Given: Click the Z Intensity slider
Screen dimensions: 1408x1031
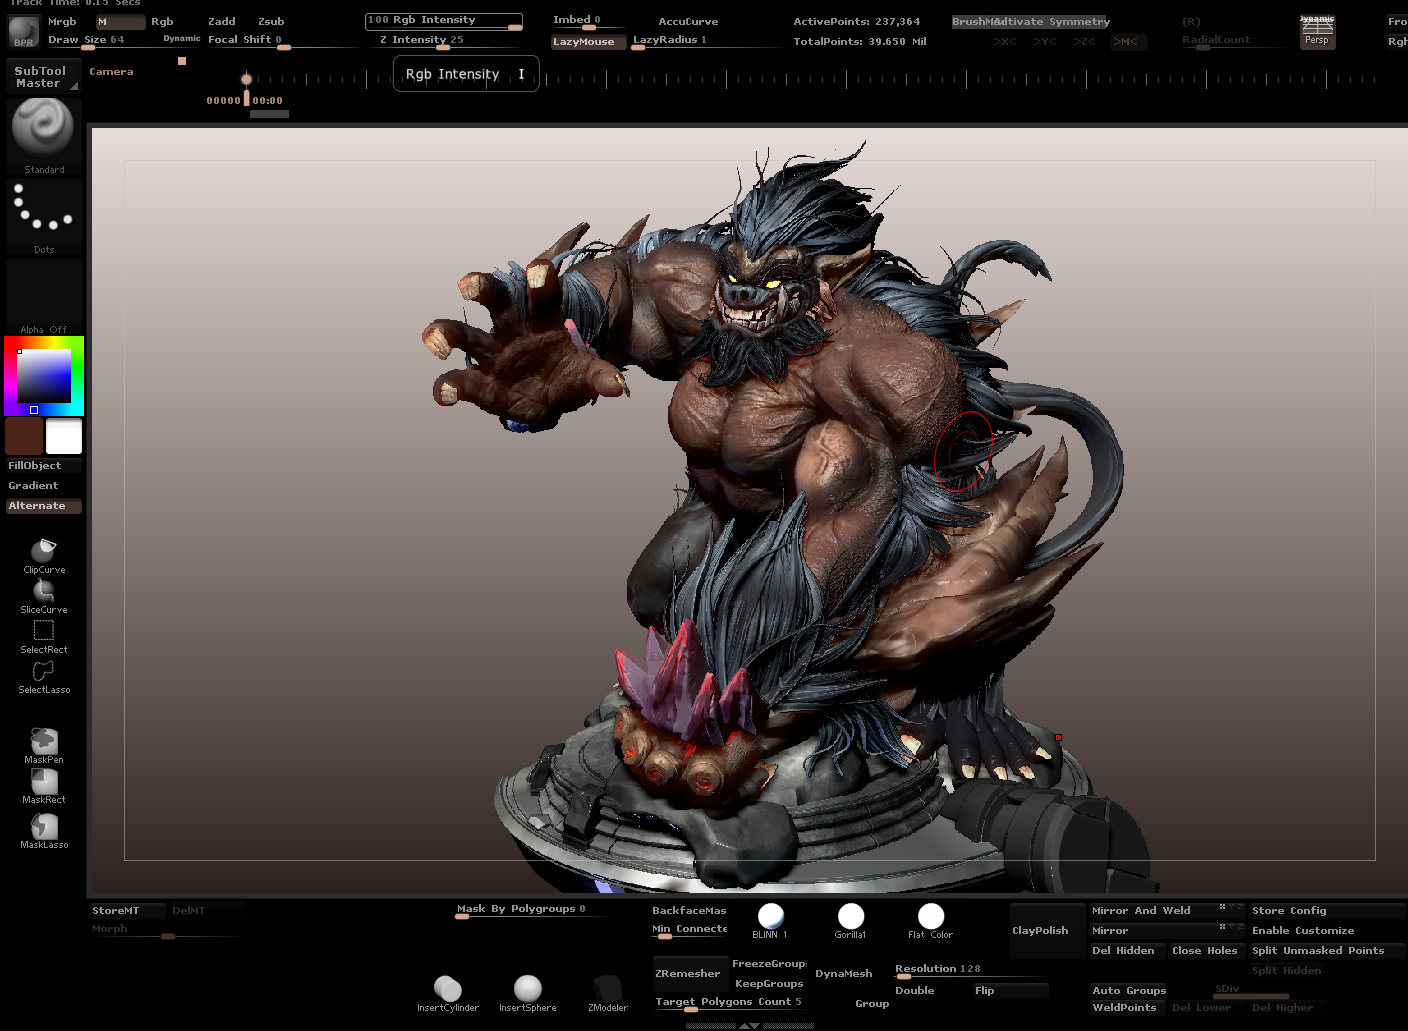Looking at the screenshot, I should [444, 41].
